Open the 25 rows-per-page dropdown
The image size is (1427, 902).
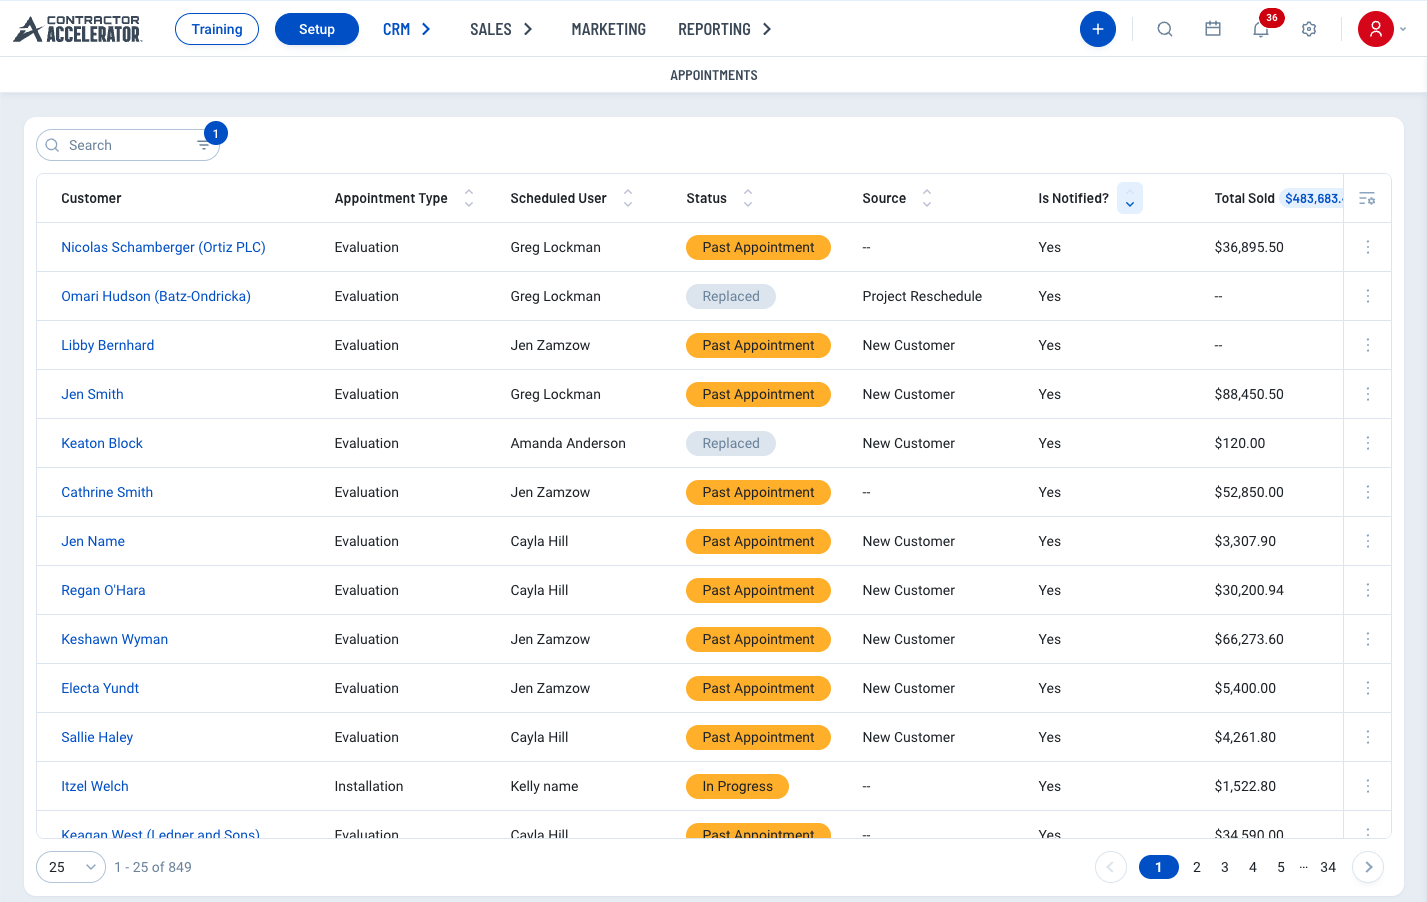pyautogui.click(x=71, y=867)
